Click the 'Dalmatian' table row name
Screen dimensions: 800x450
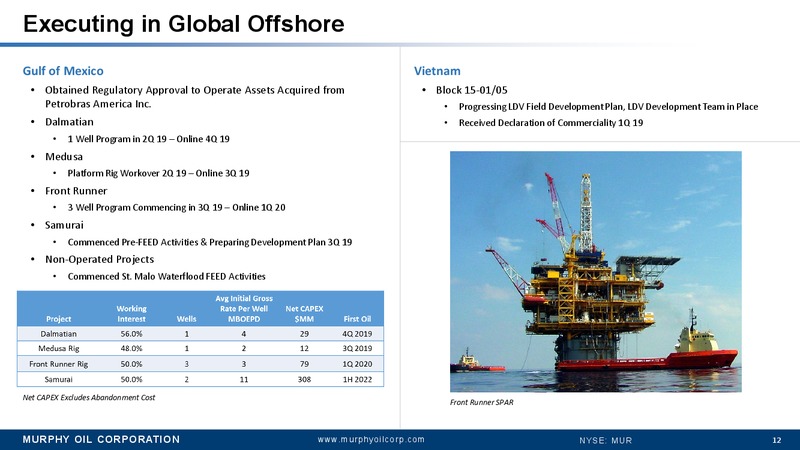point(59,334)
